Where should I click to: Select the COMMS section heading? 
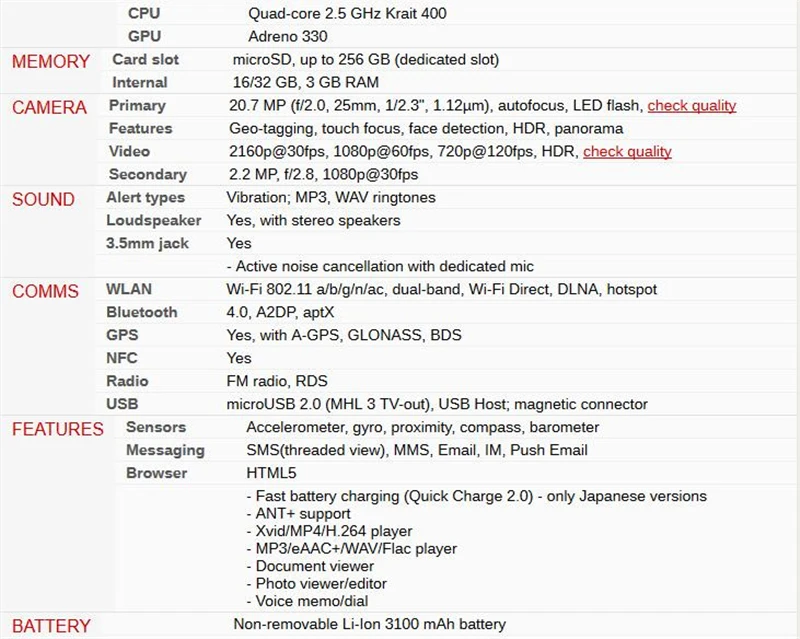click(x=45, y=291)
